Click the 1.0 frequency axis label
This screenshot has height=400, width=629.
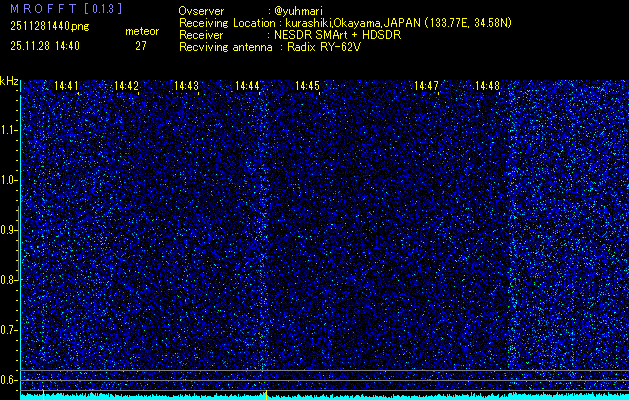pos(8,180)
